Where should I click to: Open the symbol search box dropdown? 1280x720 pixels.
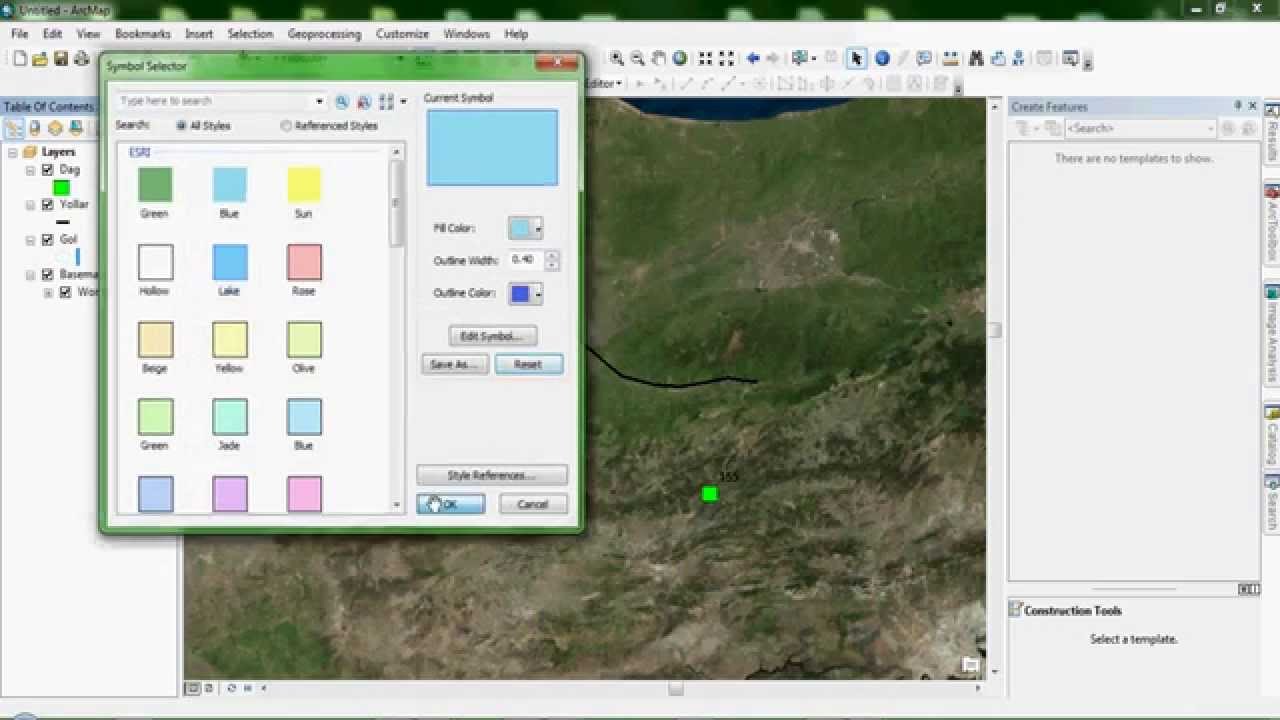pos(320,101)
